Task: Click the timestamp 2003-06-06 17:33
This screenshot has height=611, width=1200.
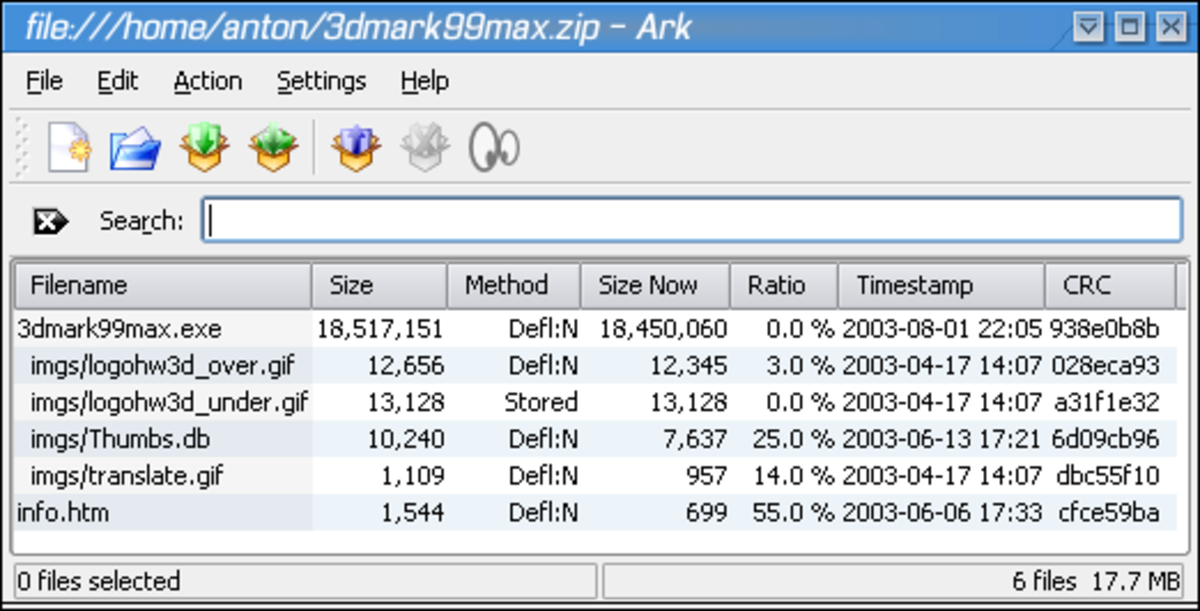Action: click(942, 513)
